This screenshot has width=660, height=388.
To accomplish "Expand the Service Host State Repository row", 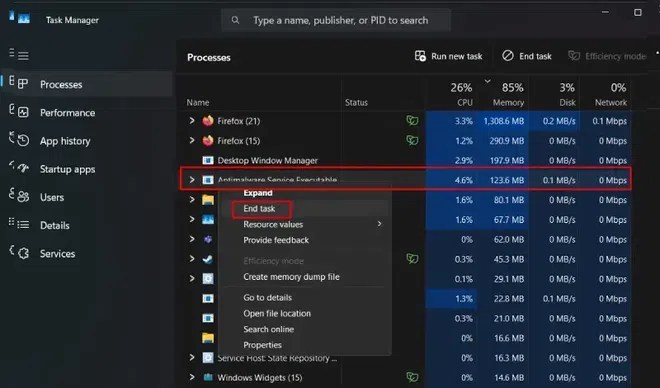I will point(192,357).
